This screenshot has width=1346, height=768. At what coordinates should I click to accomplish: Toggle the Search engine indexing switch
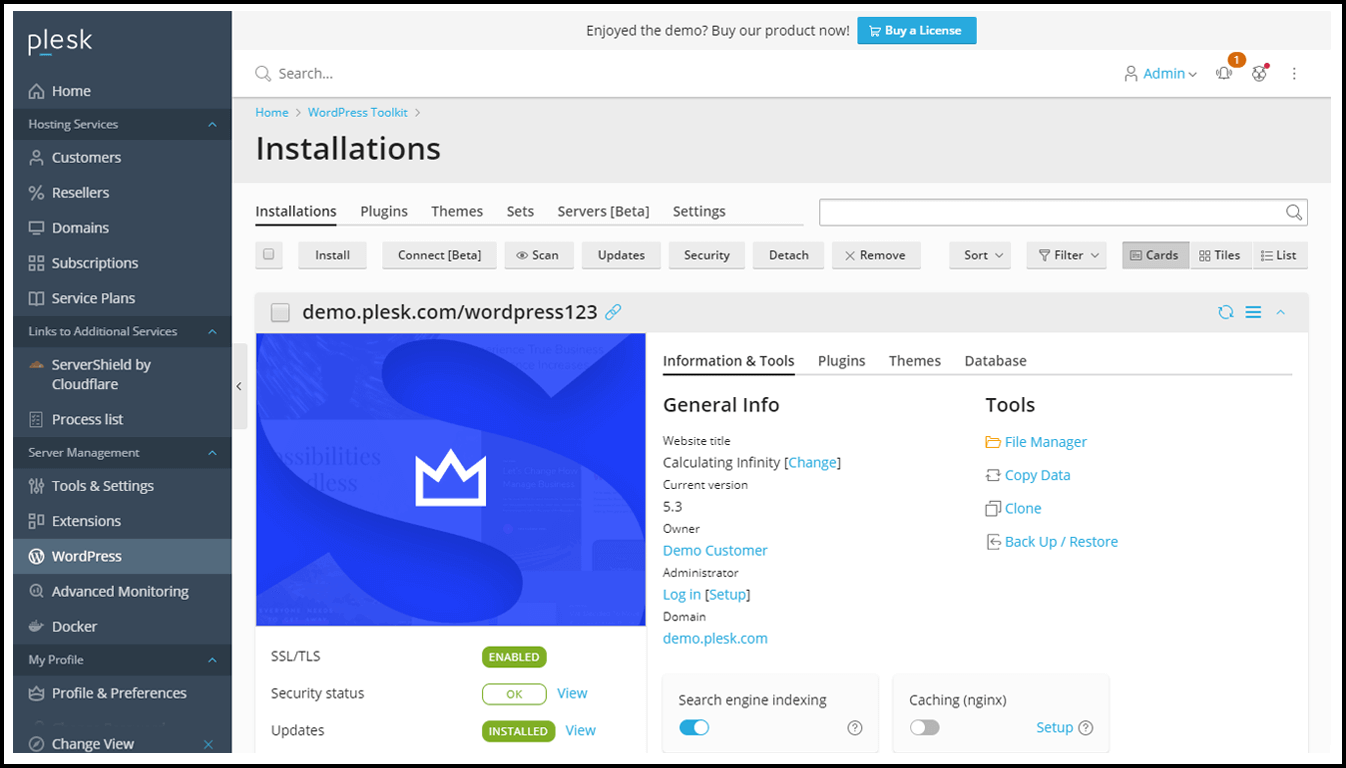tap(694, 727)
